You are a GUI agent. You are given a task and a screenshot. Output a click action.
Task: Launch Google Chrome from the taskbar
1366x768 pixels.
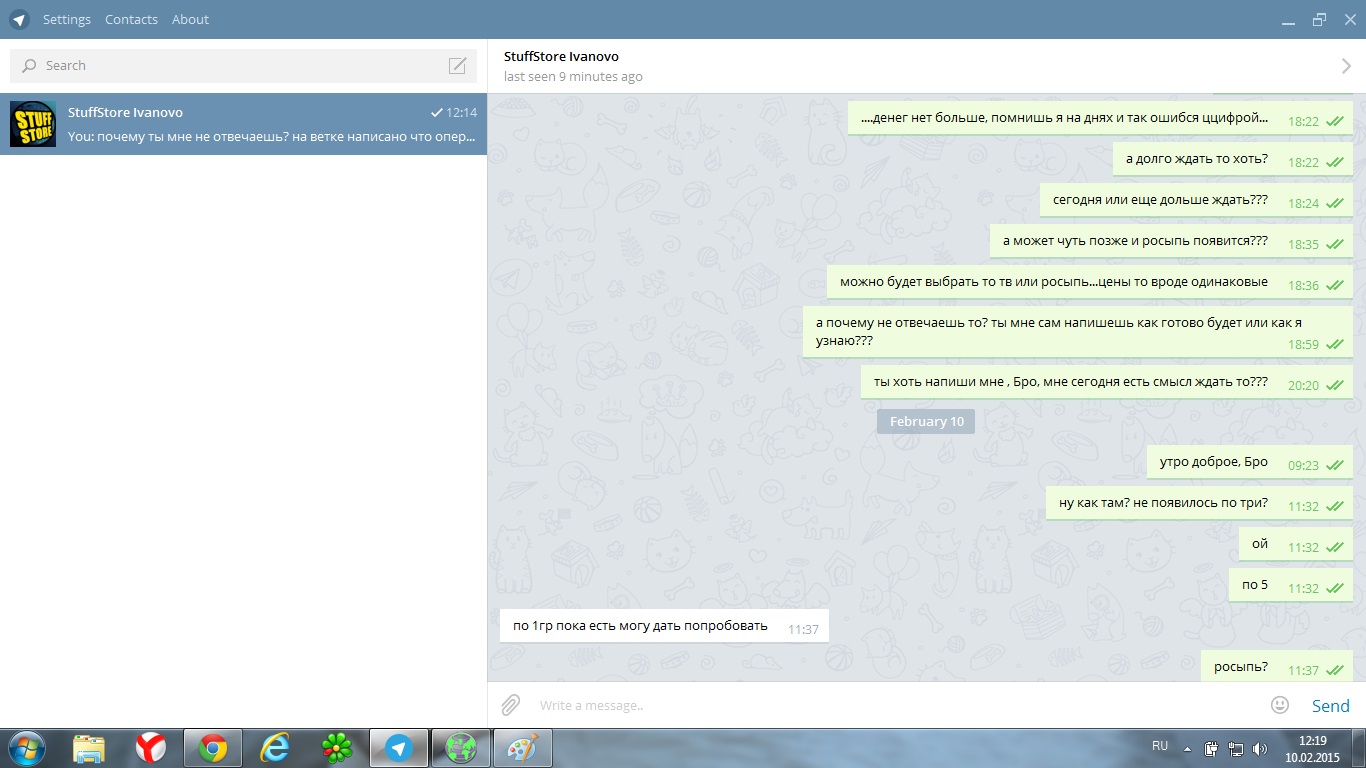[x=212, y=748]
